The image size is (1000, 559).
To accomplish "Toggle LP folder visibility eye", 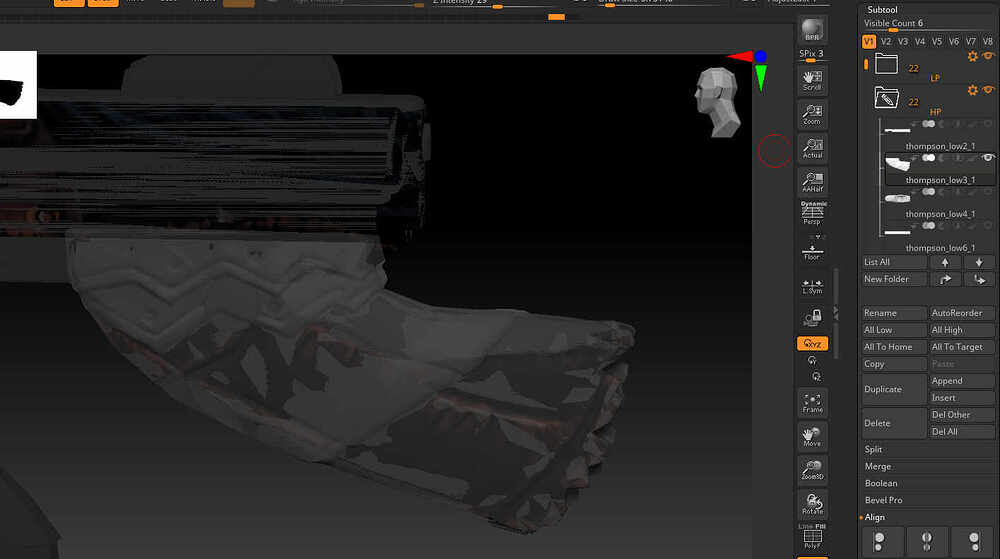I will pyautogui.click(x=988, y=55).
